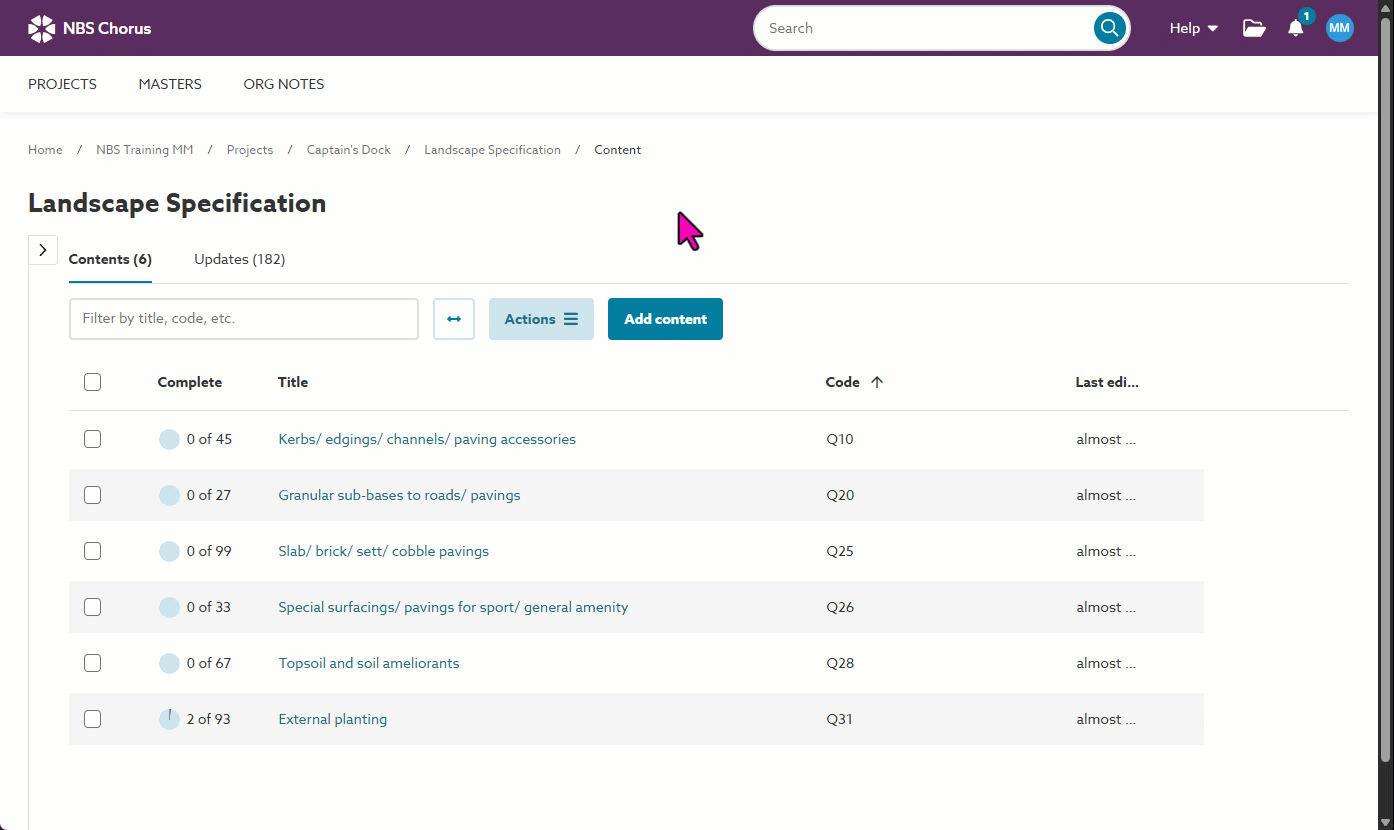Image resolution: width=1394 pixels, height=830 pixels.
Task: Open the Actions menu
Action: pos(541,319)
